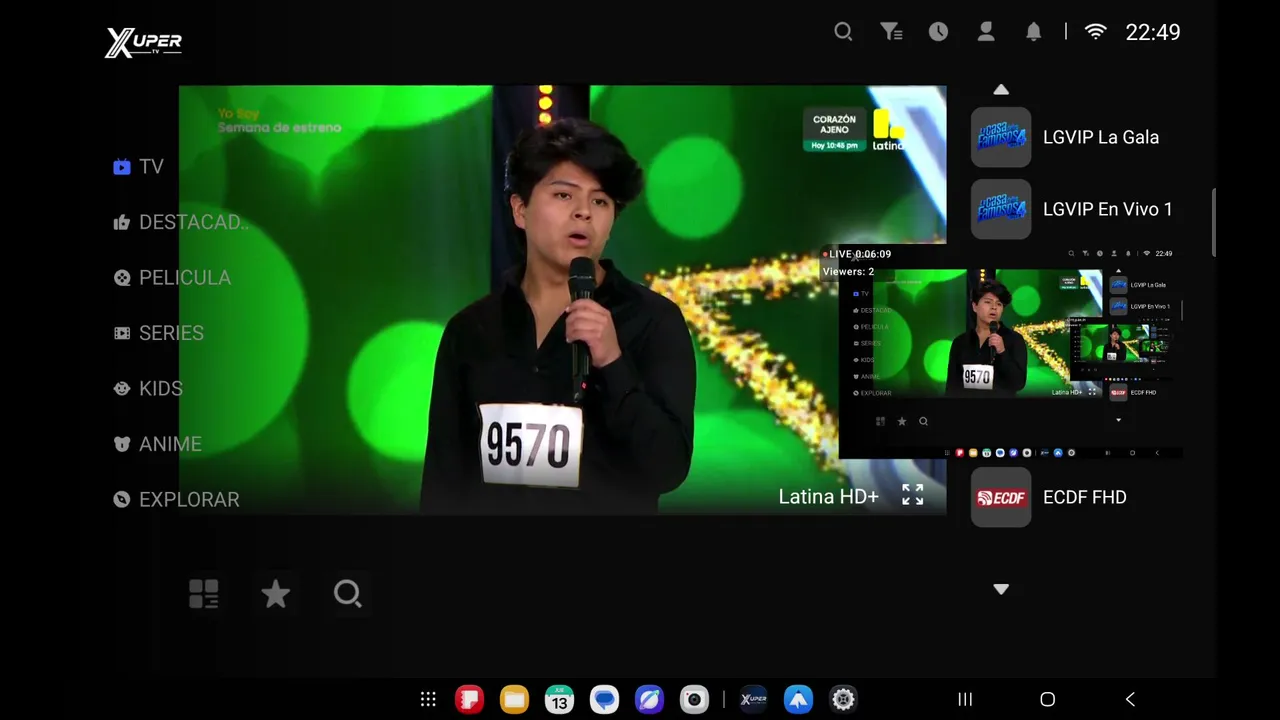
Task: Open the Settings gear in taskbar
Action: [x=843, y=700]
